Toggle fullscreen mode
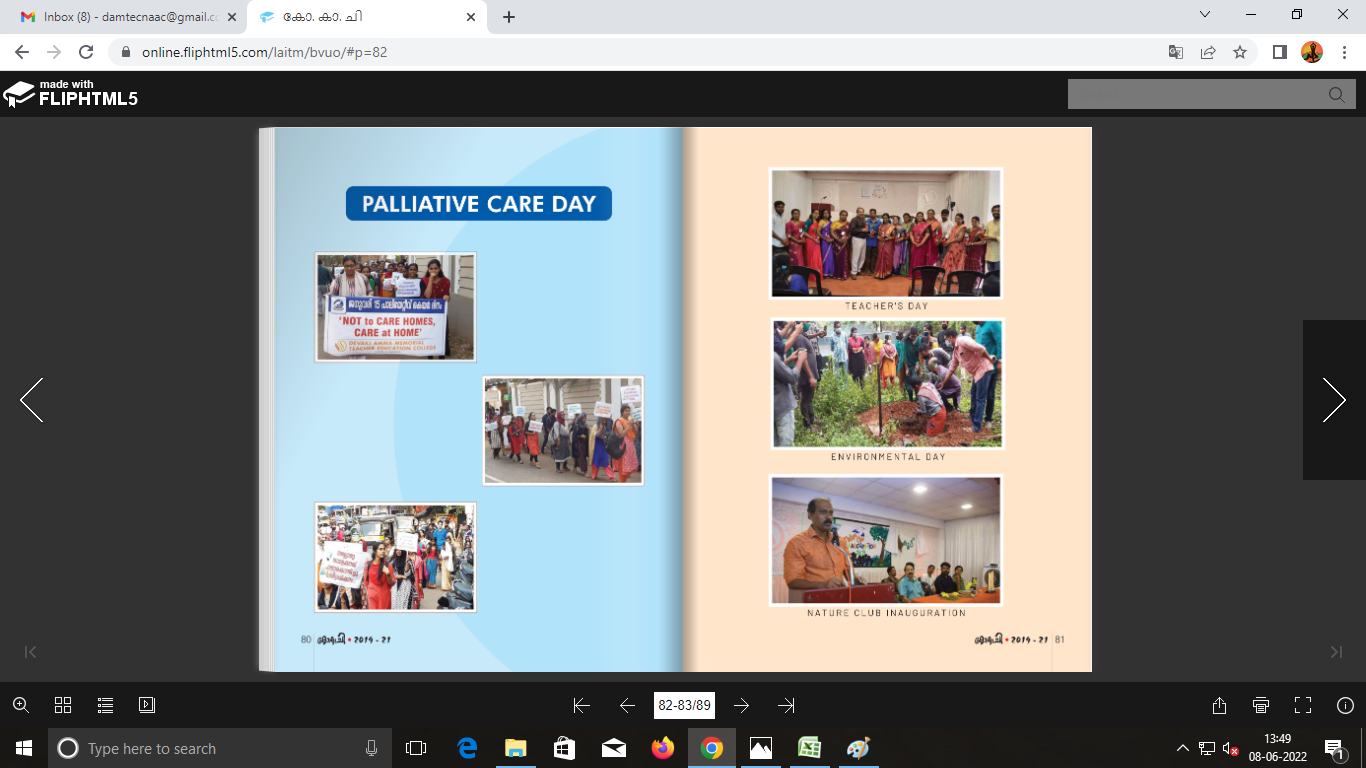 1303,705
